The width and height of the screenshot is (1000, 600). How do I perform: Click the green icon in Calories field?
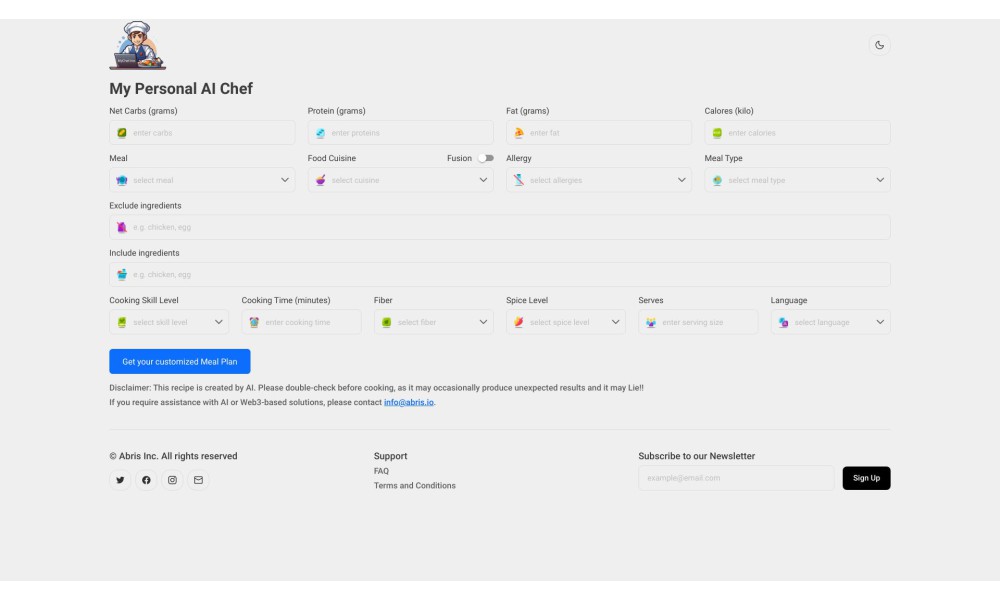point(717,133)
